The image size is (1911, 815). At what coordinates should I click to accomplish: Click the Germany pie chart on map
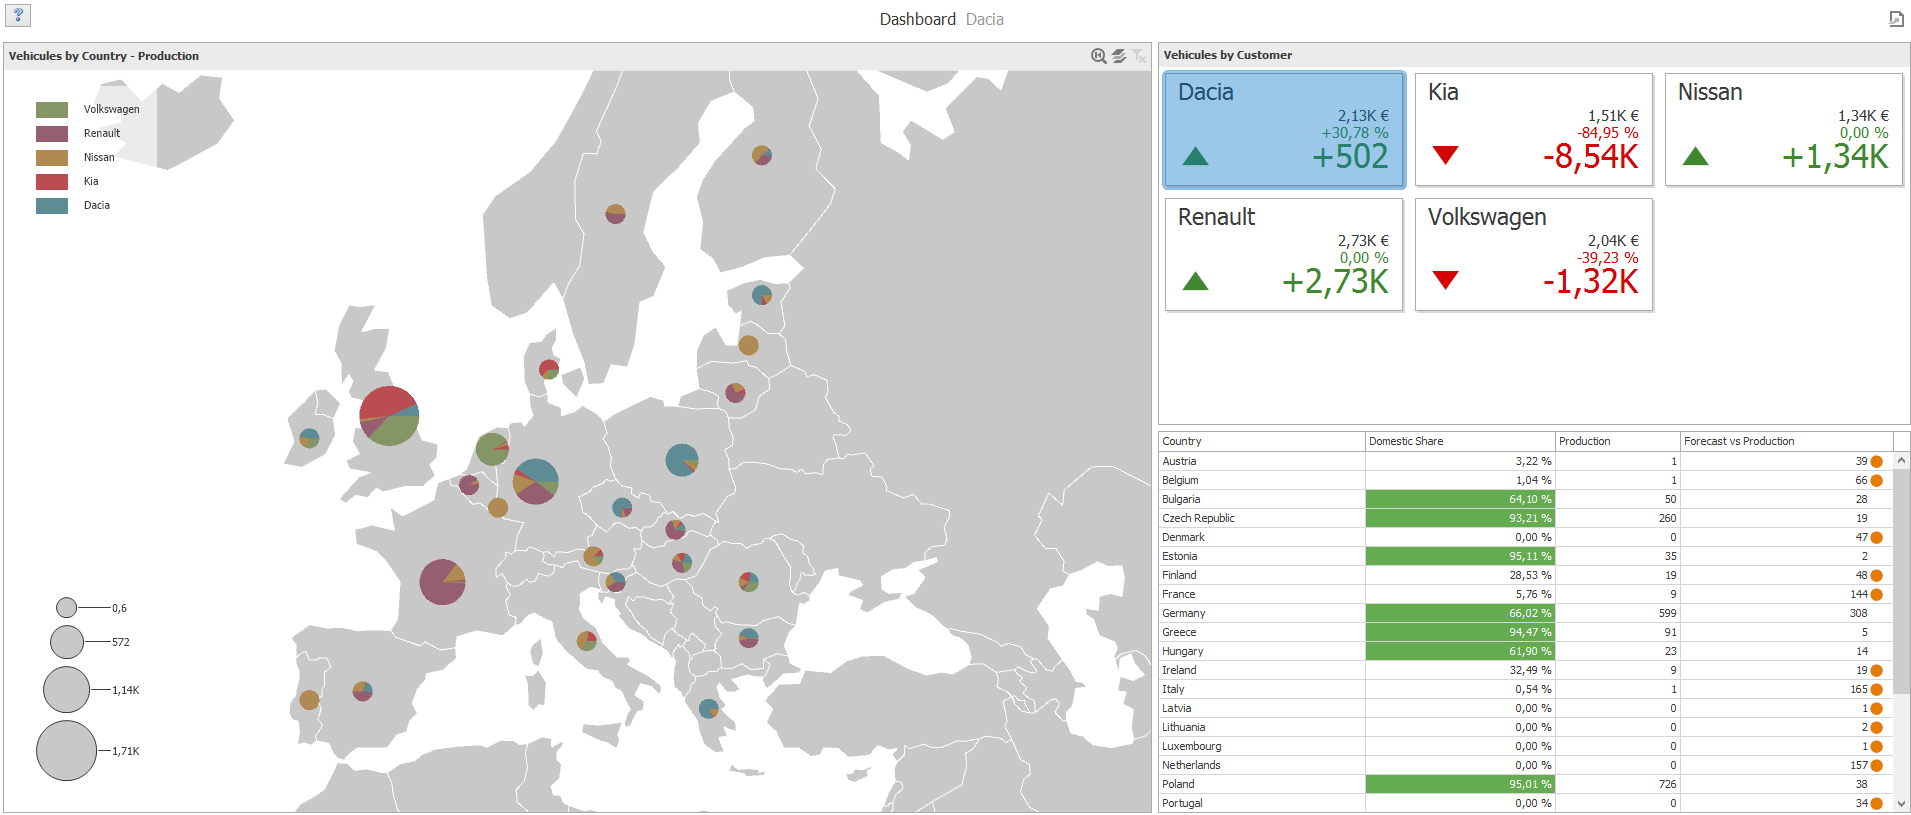[535, 481]
